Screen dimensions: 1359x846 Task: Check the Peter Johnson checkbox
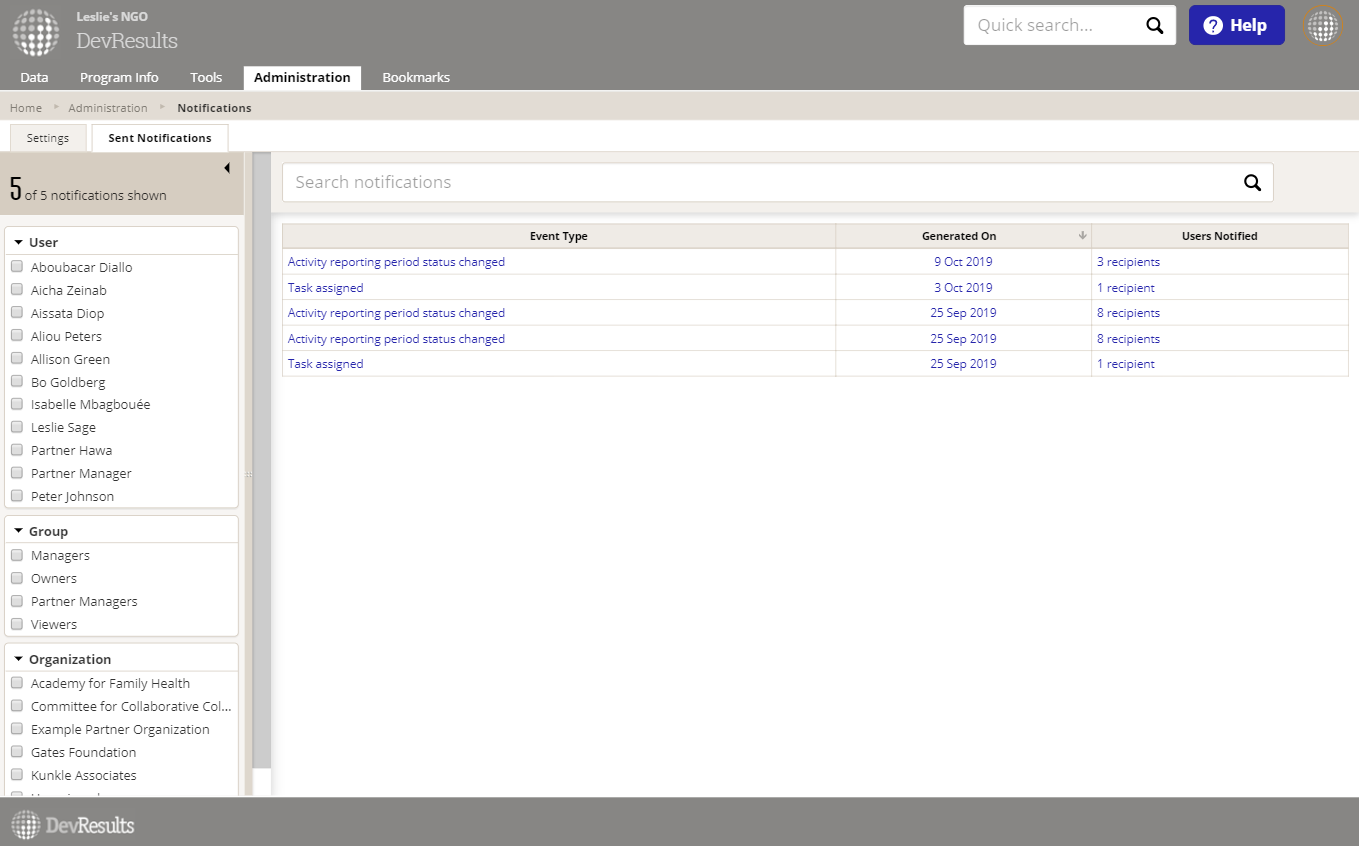pos(17,496)
